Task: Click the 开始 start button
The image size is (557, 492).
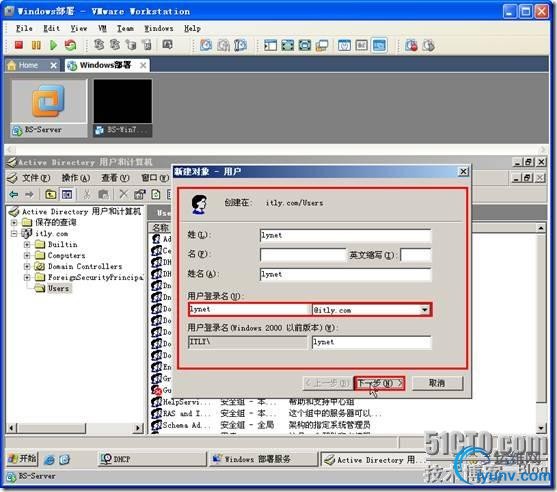Action: [x=22, y=459]
